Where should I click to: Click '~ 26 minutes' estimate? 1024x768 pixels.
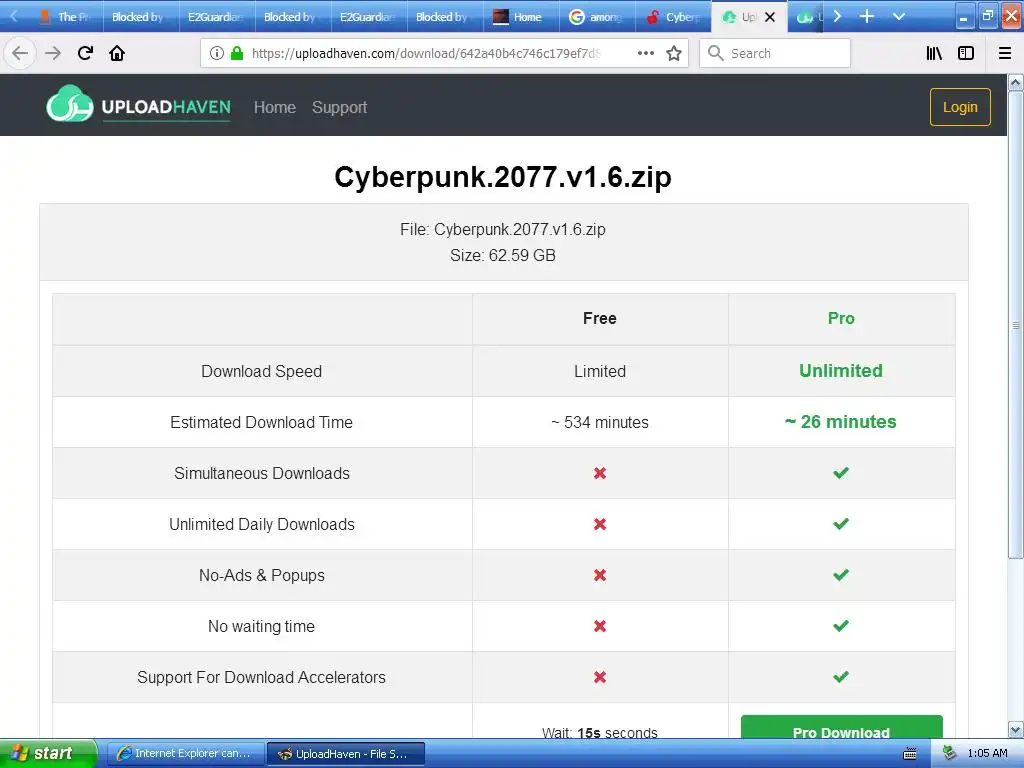click(x=841, y=422)
